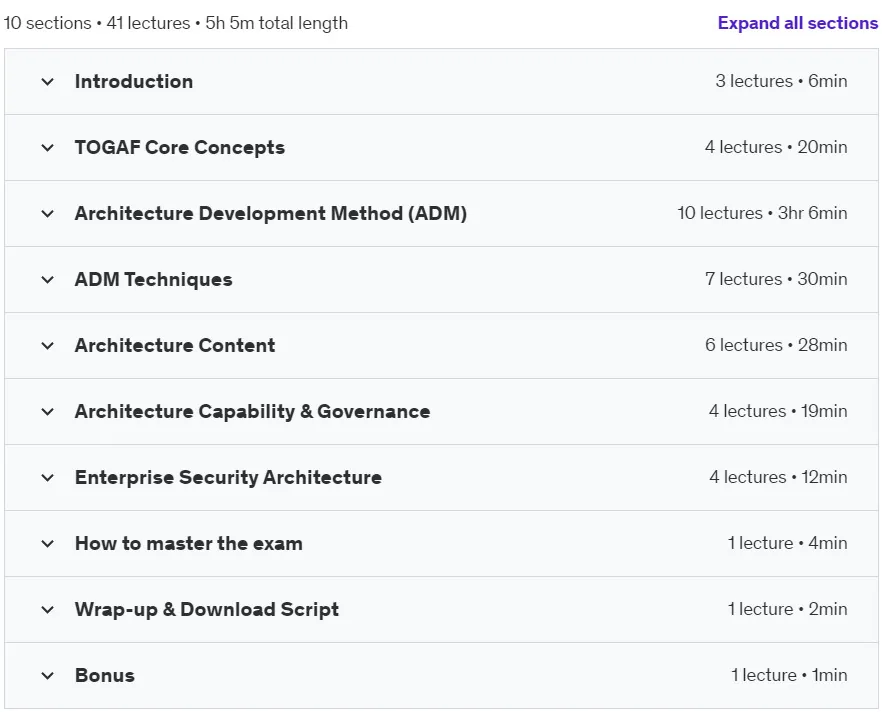
Task: Open the Introduction section title
Action: [134, 82]
